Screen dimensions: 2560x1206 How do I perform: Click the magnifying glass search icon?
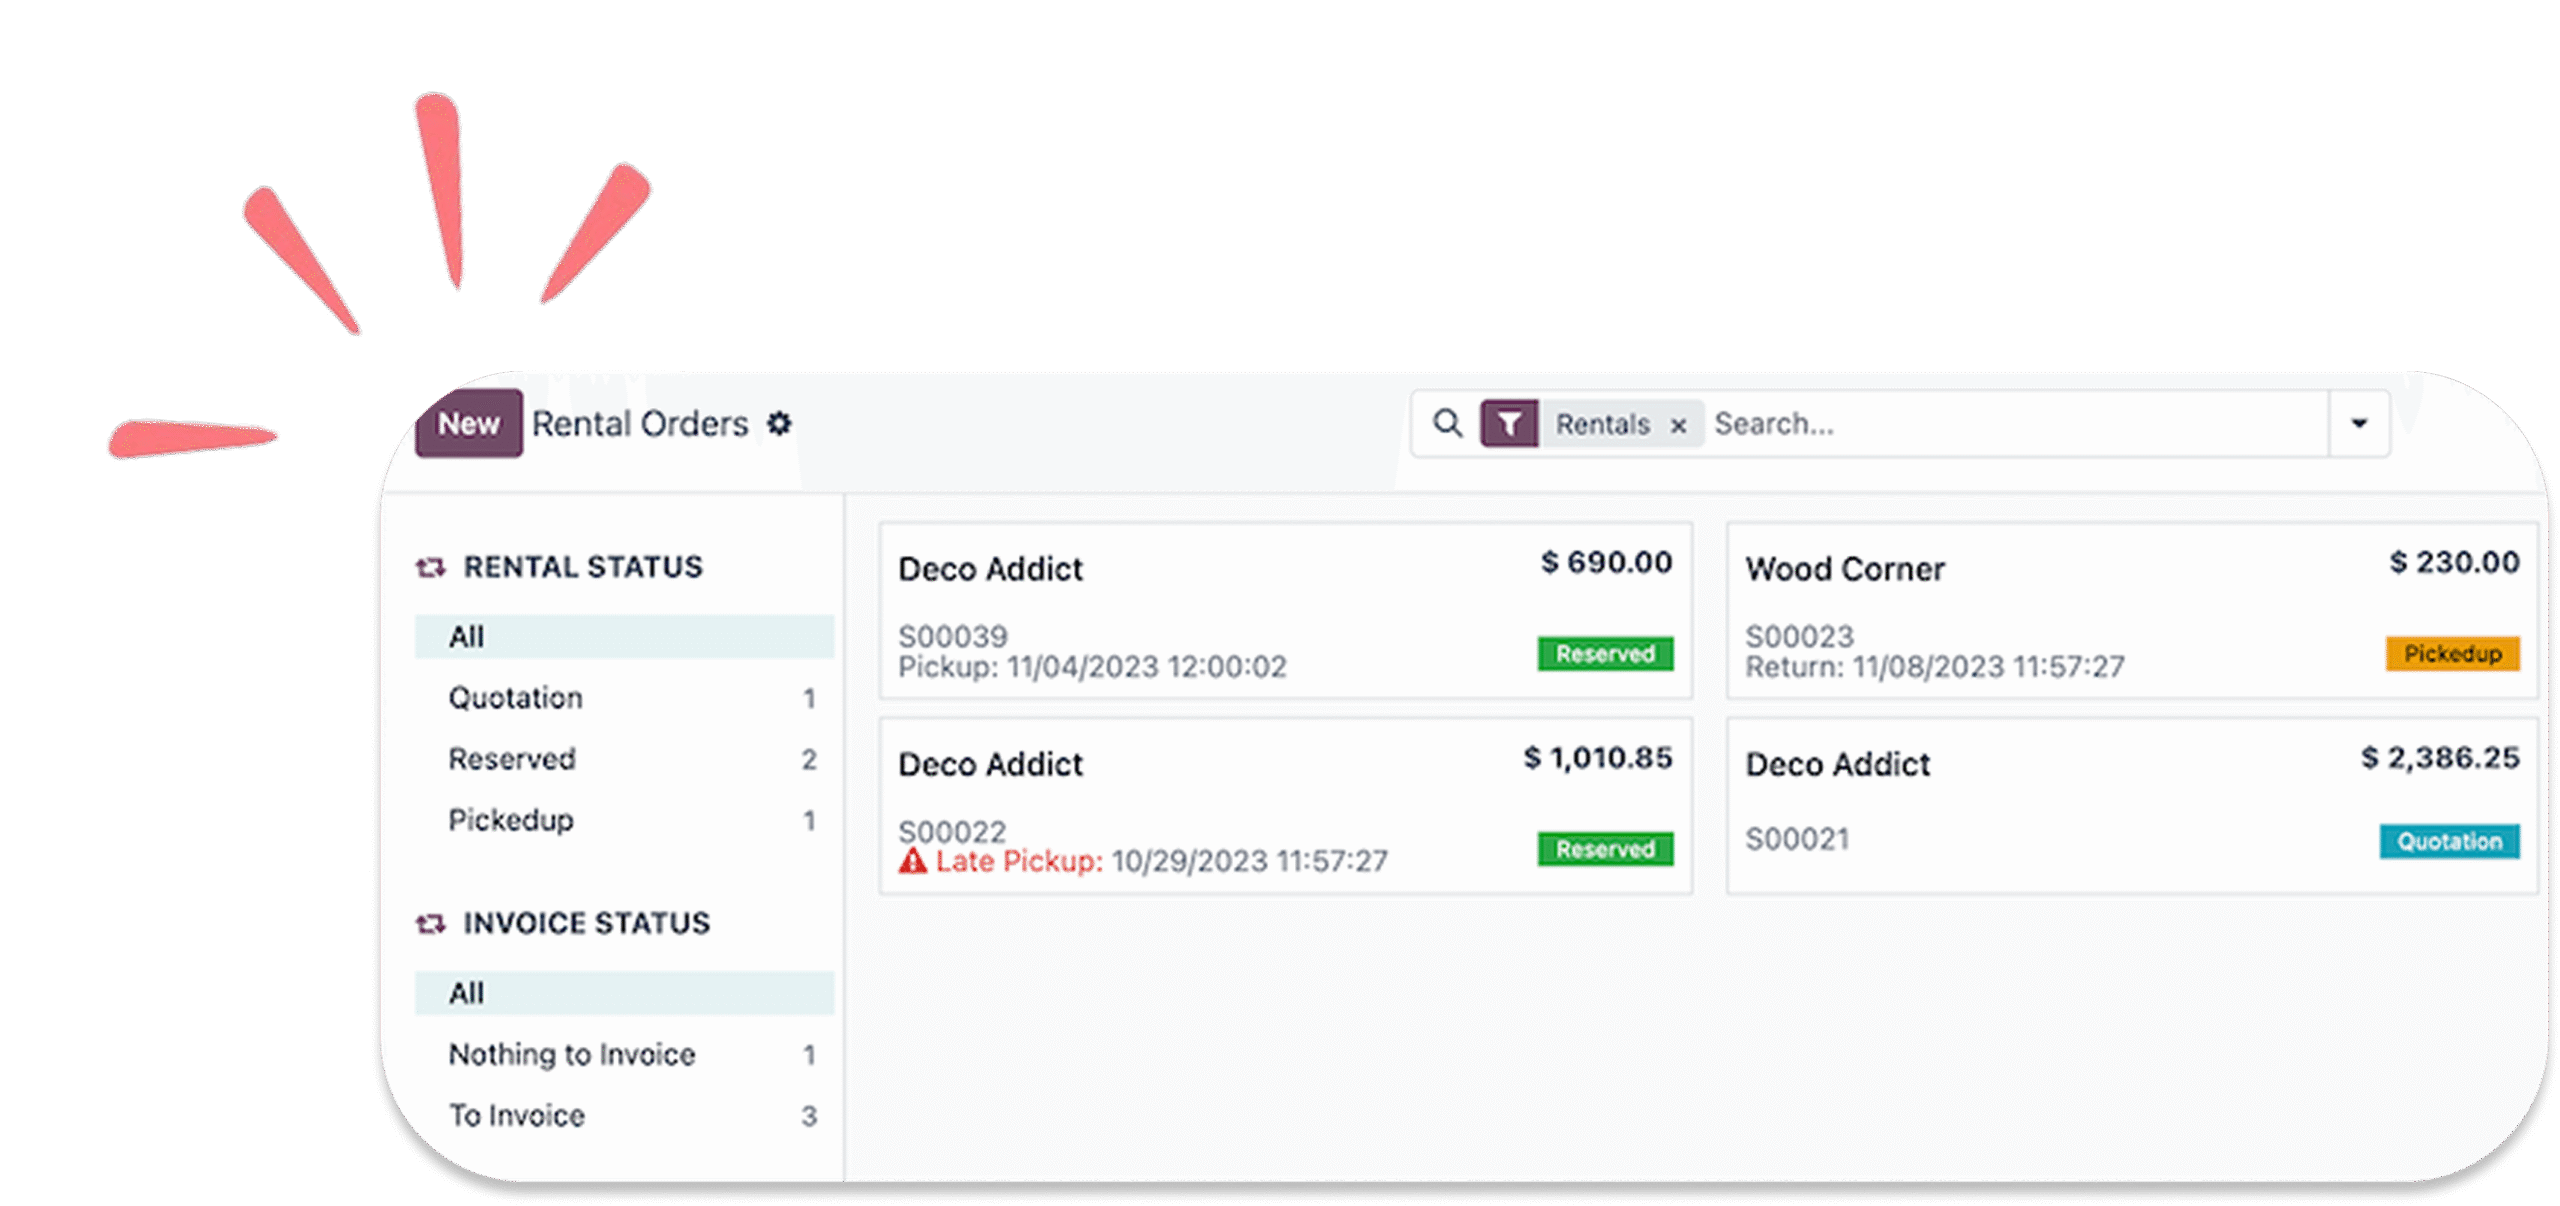[1447, 424]
